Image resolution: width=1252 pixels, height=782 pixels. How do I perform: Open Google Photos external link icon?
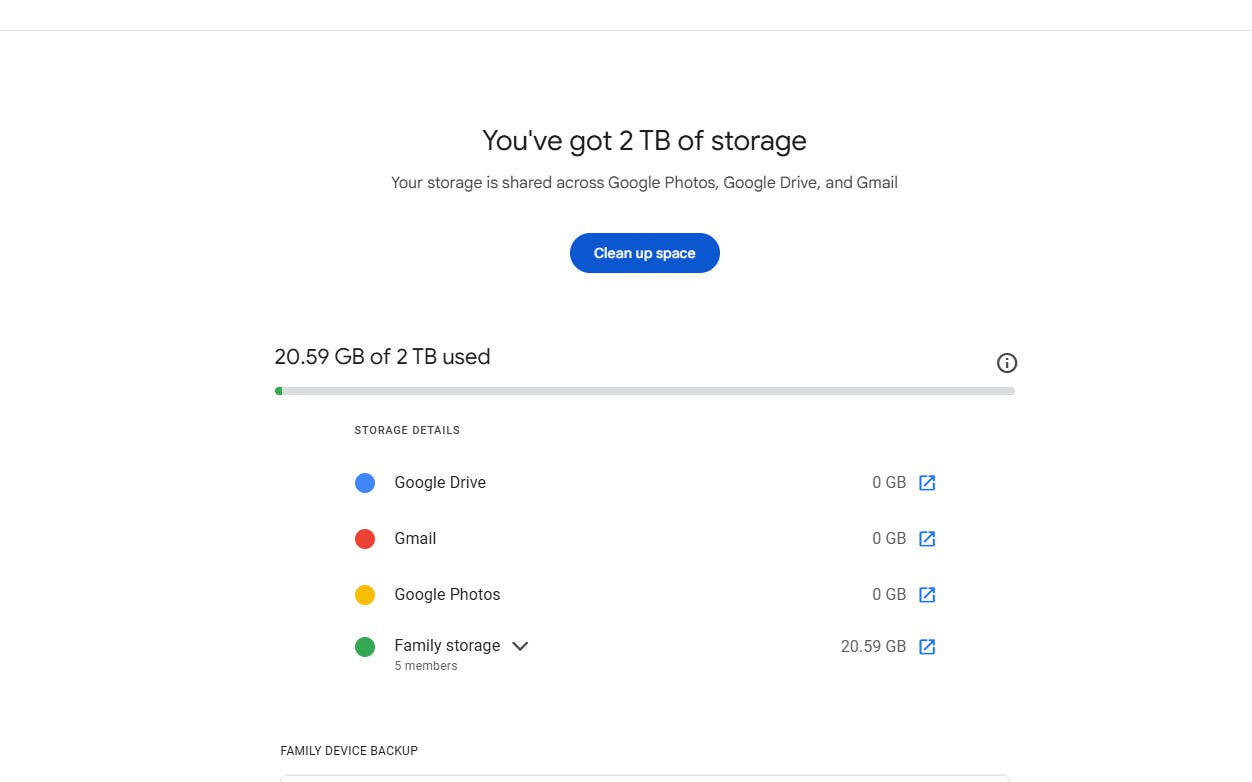[x=927, y=595]
